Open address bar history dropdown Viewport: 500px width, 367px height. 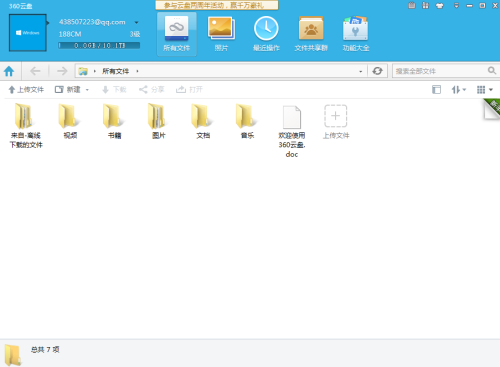point(361,71)
